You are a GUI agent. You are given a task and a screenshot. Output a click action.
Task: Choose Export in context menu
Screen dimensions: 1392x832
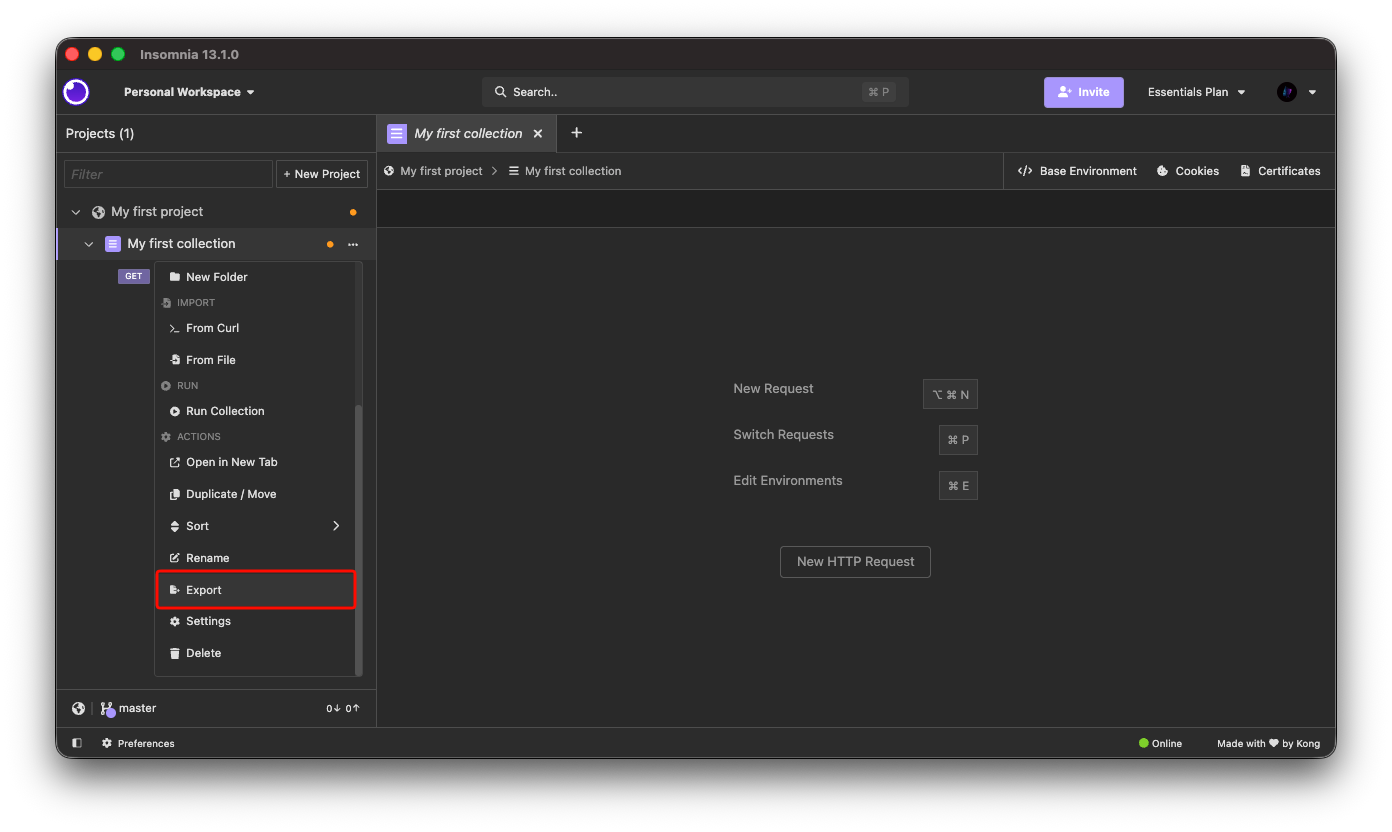(x=255, y=590)
